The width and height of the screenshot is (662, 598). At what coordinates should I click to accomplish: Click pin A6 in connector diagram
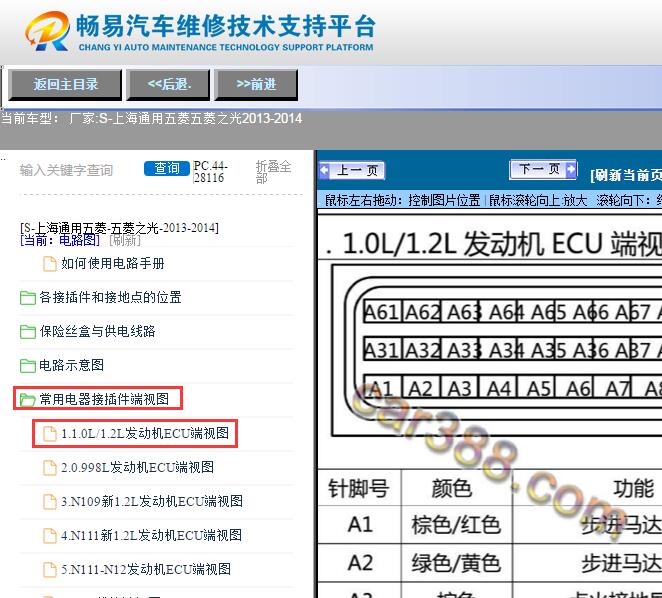[575, 388]
